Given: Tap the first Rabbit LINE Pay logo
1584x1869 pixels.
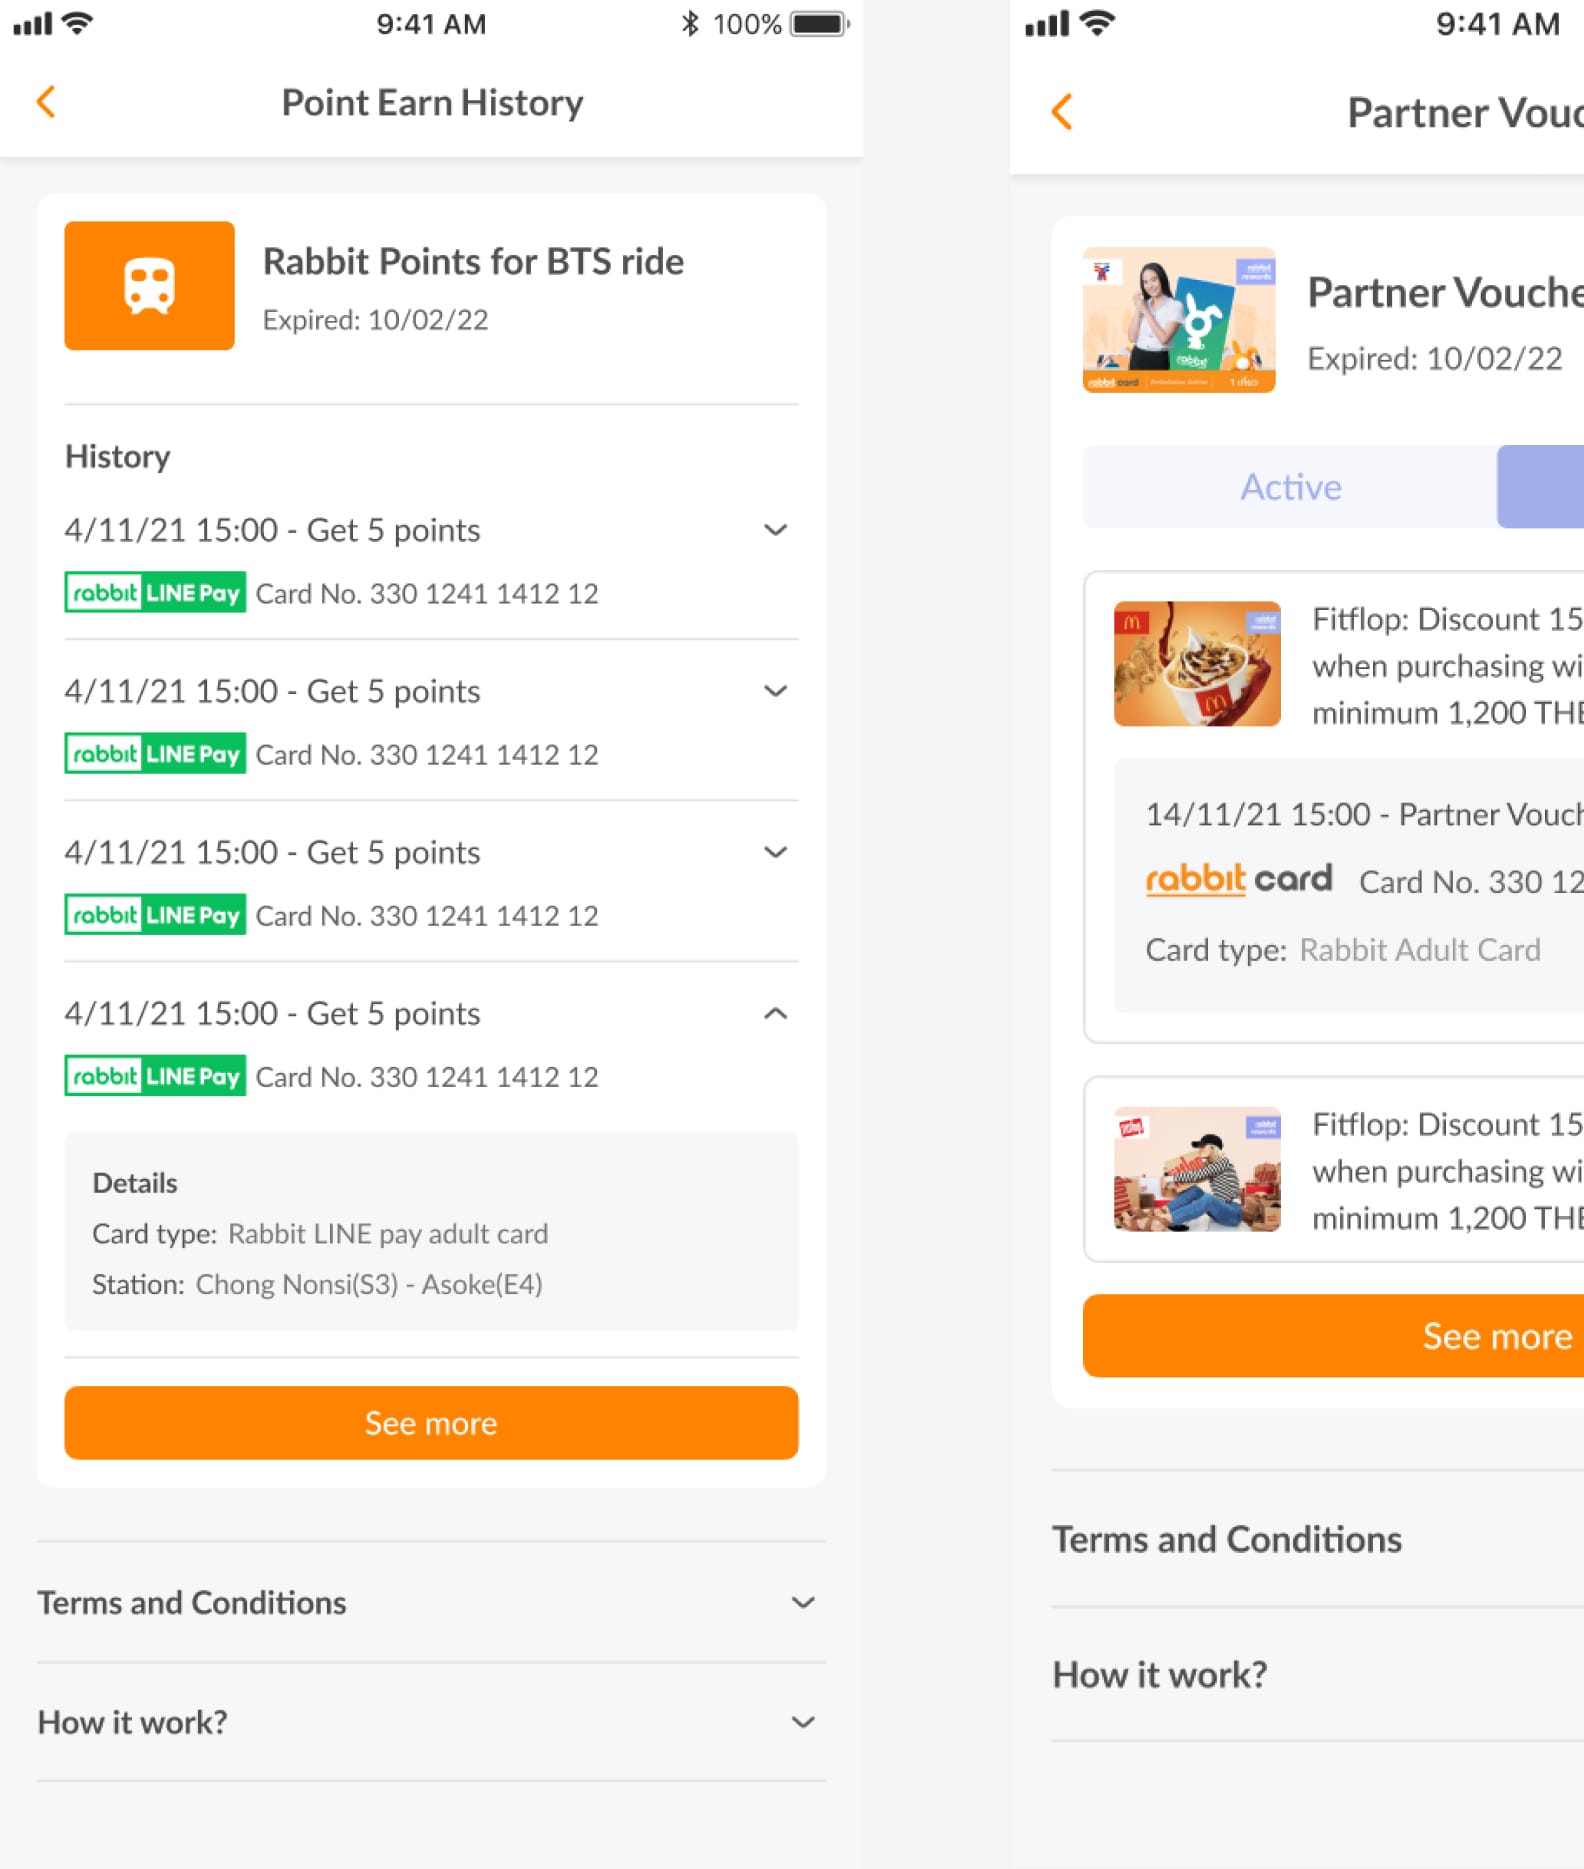Looking at the screenshot, I should [x=155, y=592].
